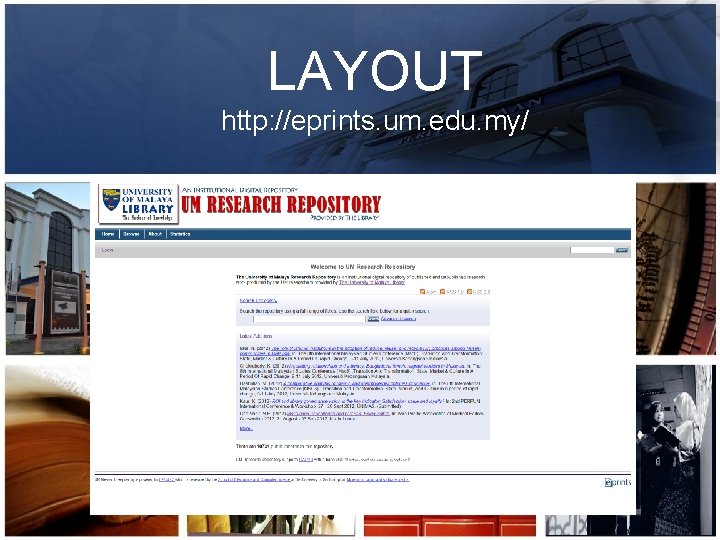Open the Statistics navigation tab
The height and width of the screenshot is (540, 720).
pyautogui.click(x=180, y=234)
